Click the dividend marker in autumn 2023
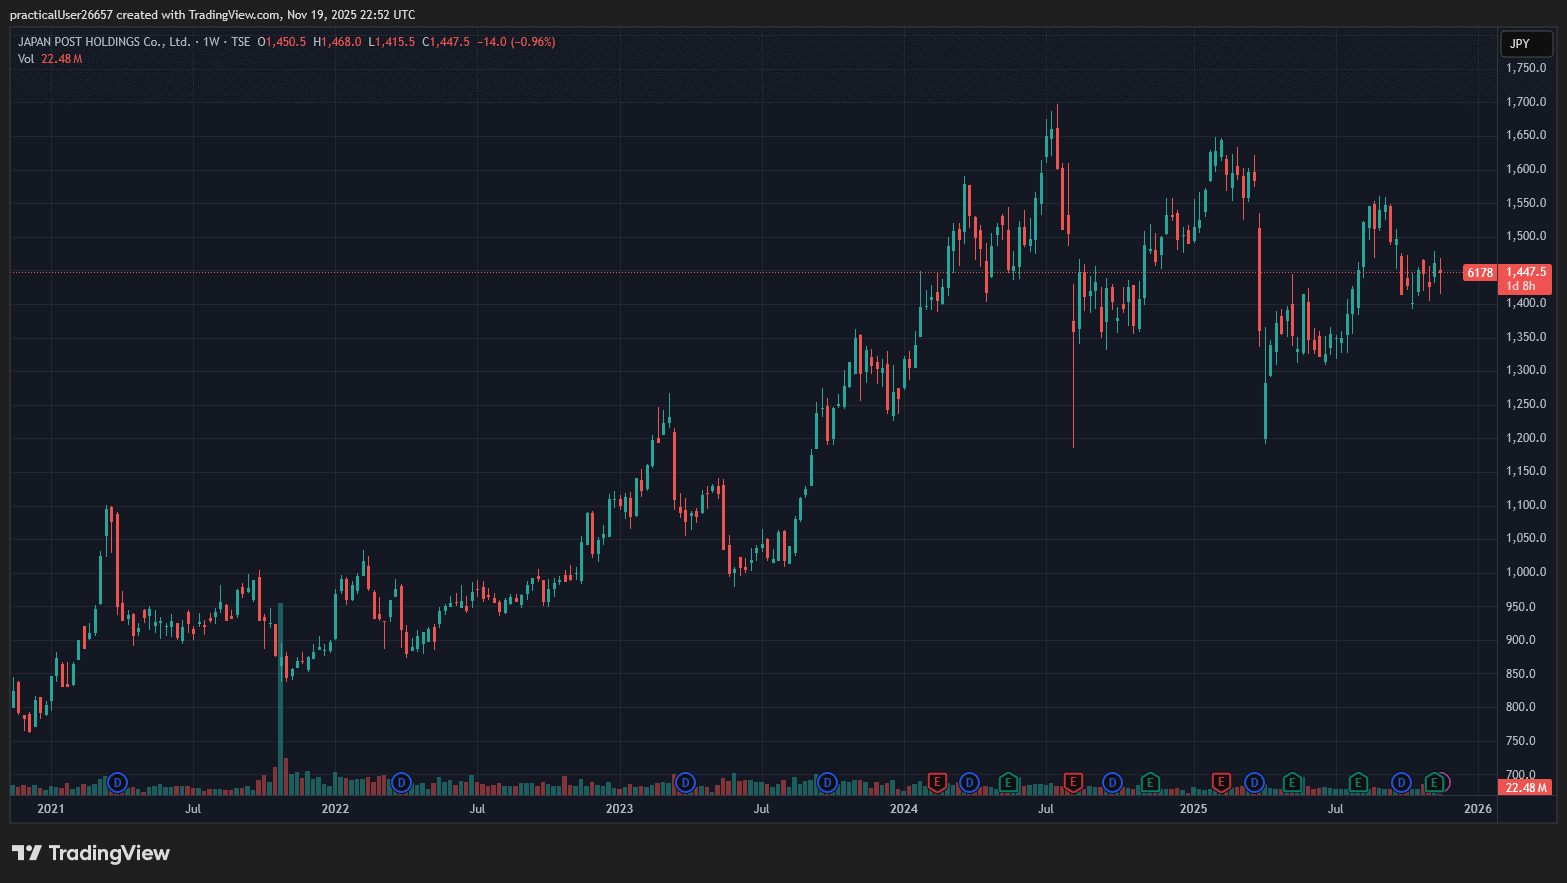1567x883 pixels. (x=827, y=782)
